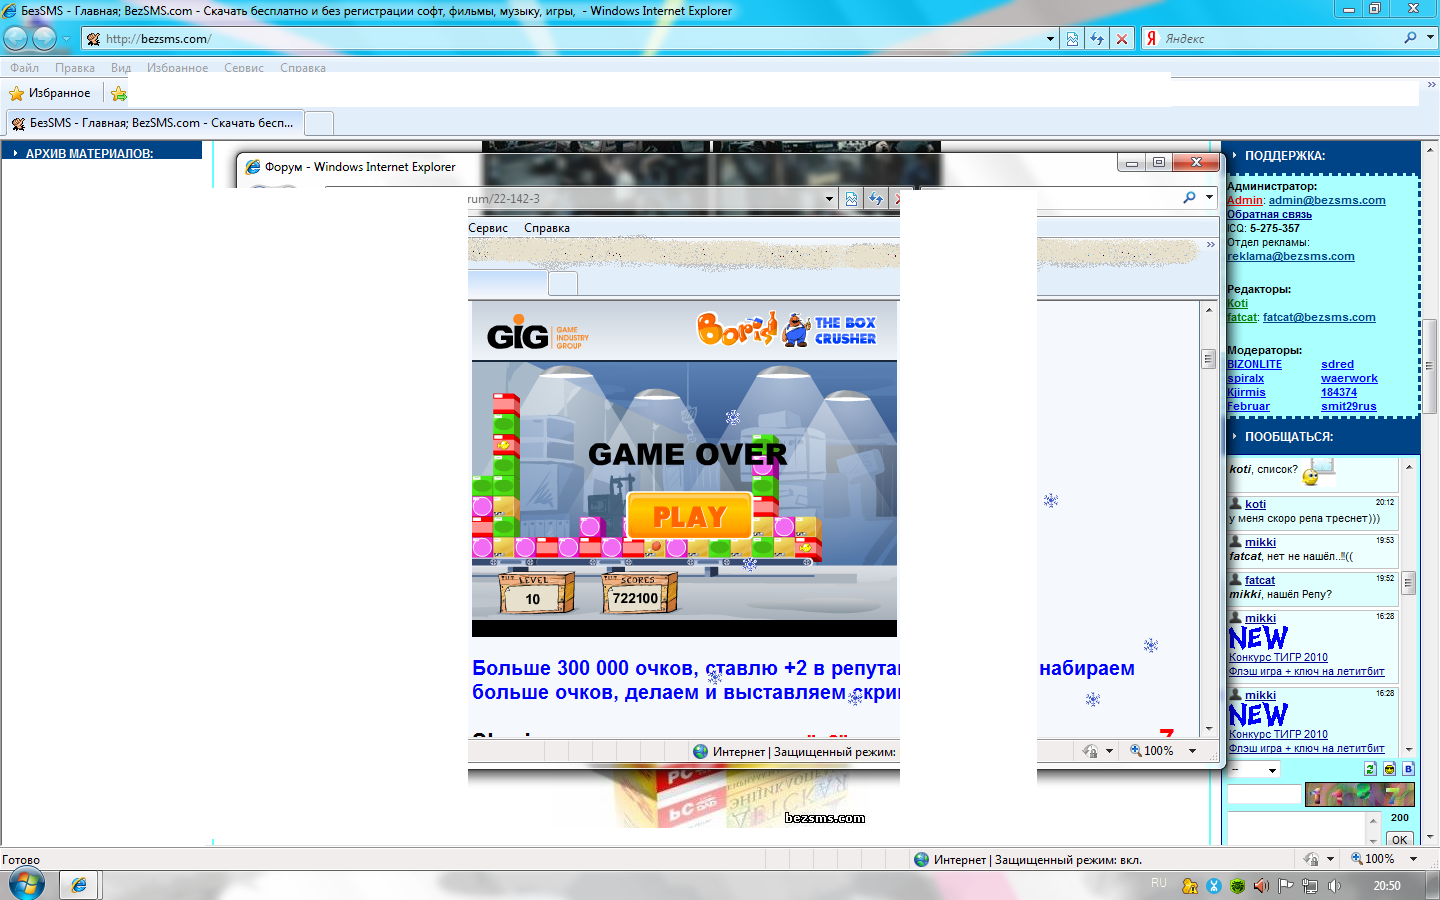Click the refresh icon in main address bar
This screenshot has height=900, width=1440.
click(x=1097, y=39)
